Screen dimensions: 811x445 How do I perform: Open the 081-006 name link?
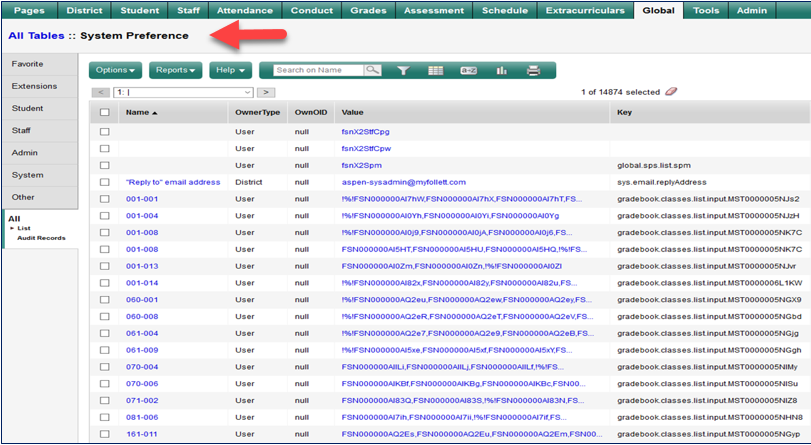pos(142,417)
